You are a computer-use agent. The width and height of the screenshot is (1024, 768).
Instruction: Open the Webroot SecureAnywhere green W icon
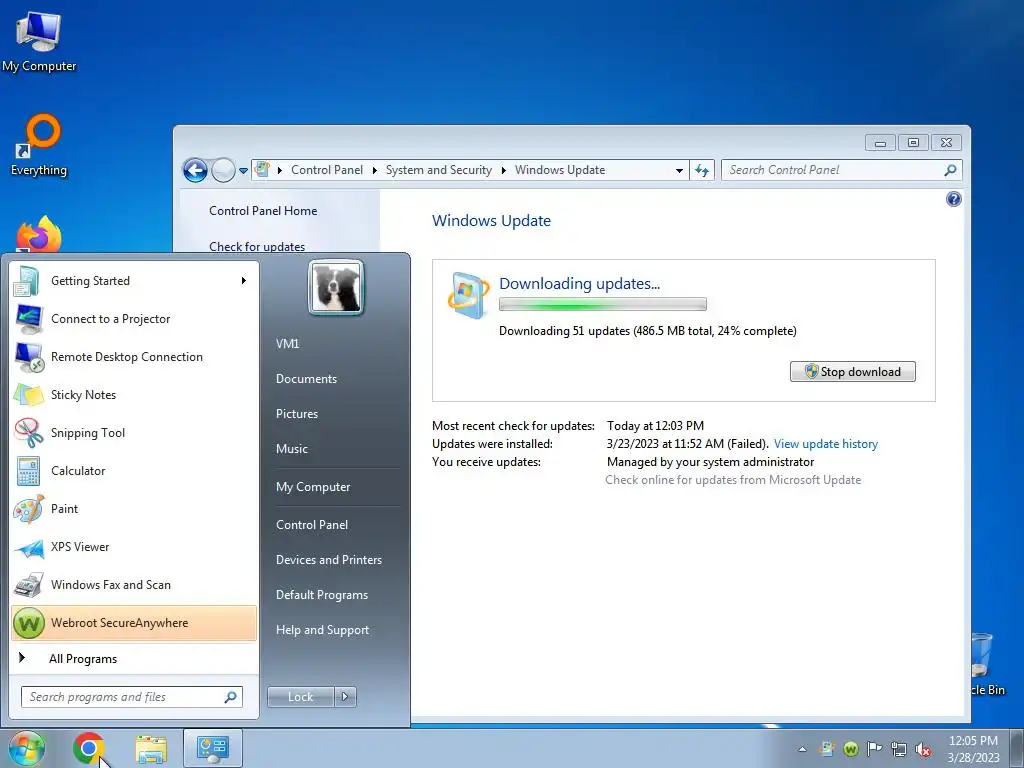pyautogui.click(x=29, y=623)
